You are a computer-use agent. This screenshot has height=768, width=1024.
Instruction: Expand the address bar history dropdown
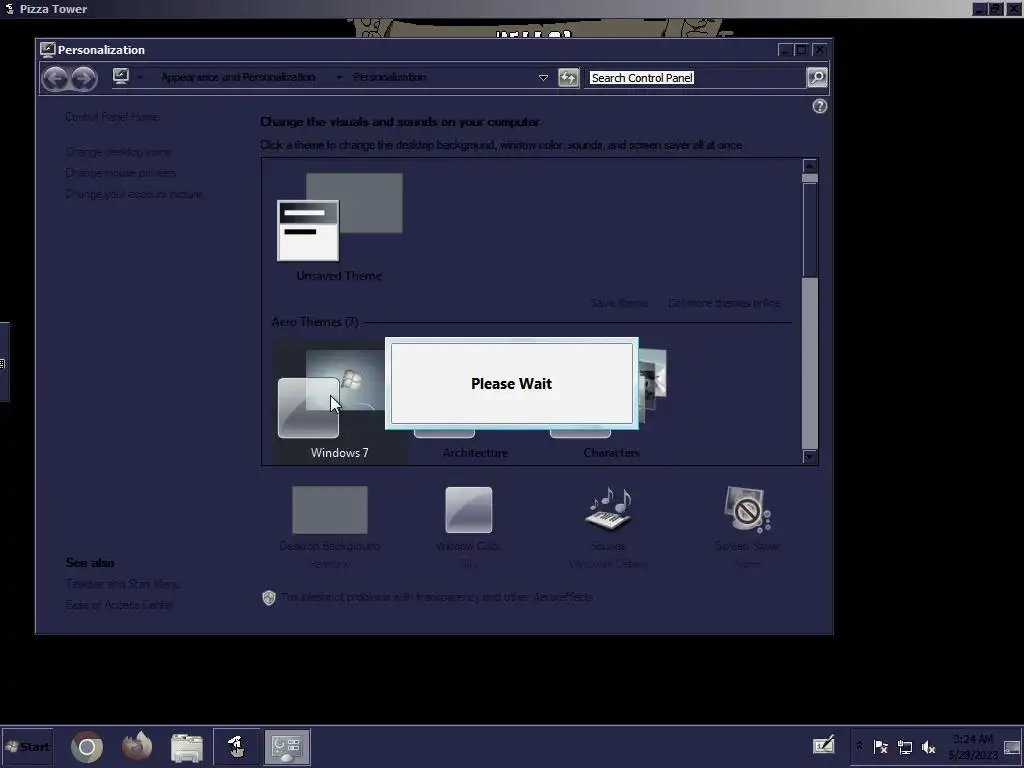(x=543, y=78)
